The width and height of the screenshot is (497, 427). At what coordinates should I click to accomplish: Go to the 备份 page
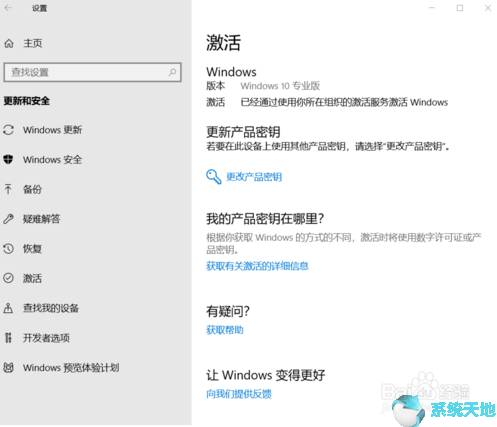32,189
